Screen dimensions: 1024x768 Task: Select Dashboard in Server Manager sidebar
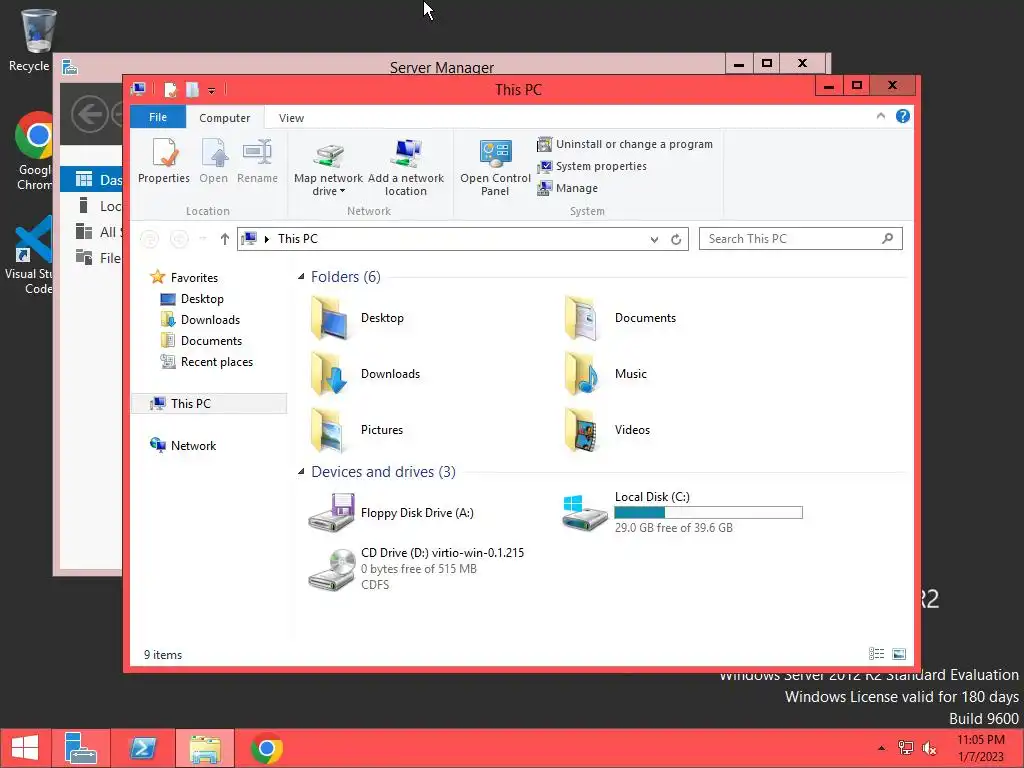[91, 180]
